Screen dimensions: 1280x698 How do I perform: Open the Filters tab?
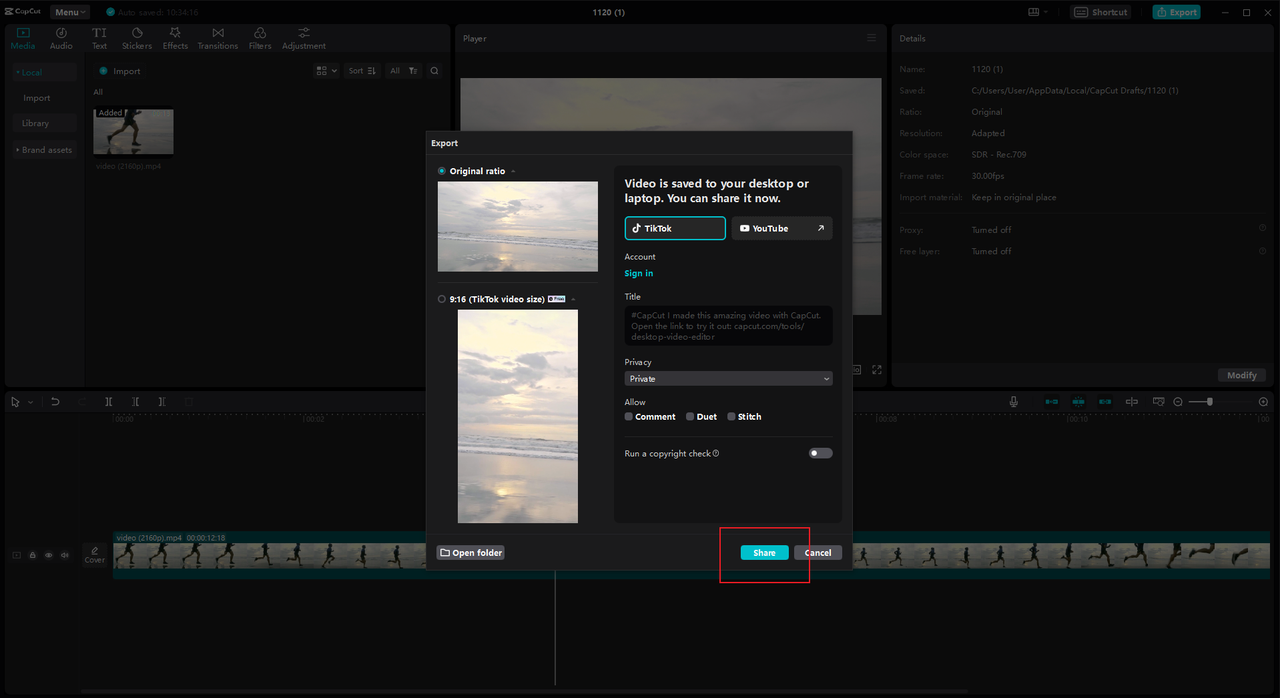[x=260, y=38]
